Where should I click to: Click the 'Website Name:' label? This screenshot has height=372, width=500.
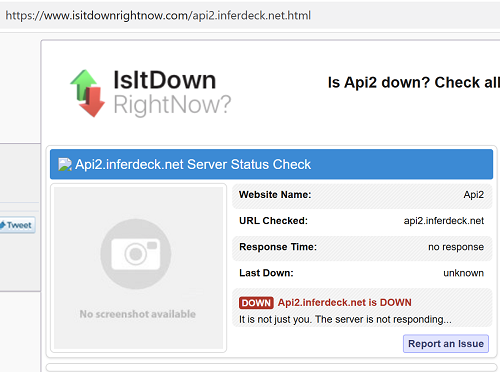tap(275, 195)
